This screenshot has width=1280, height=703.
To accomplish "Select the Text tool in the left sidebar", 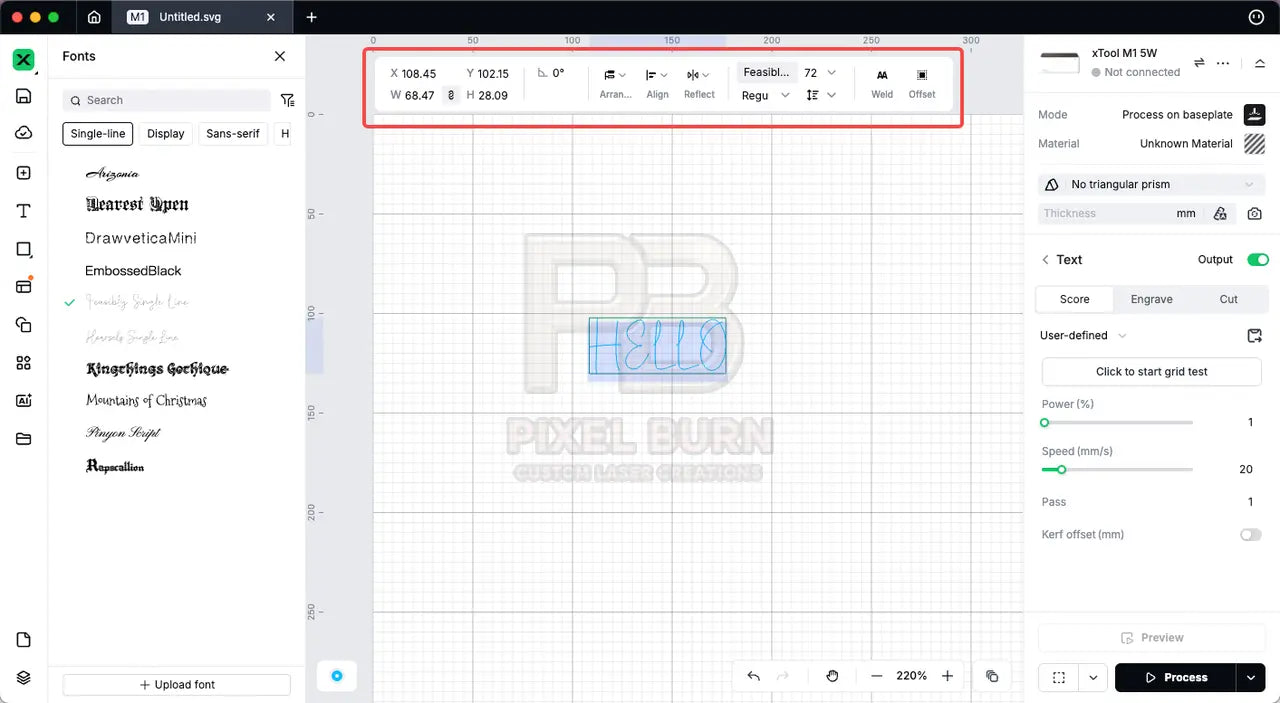I will (x=24, y=210).
